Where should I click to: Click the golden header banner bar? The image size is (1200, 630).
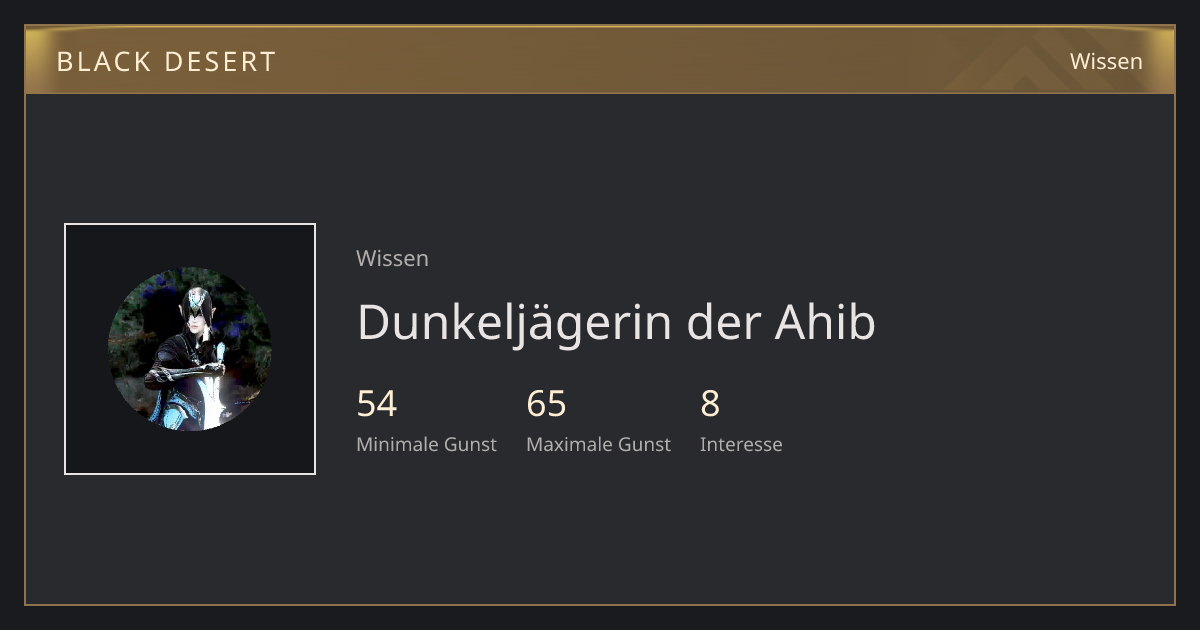point(600,60)
